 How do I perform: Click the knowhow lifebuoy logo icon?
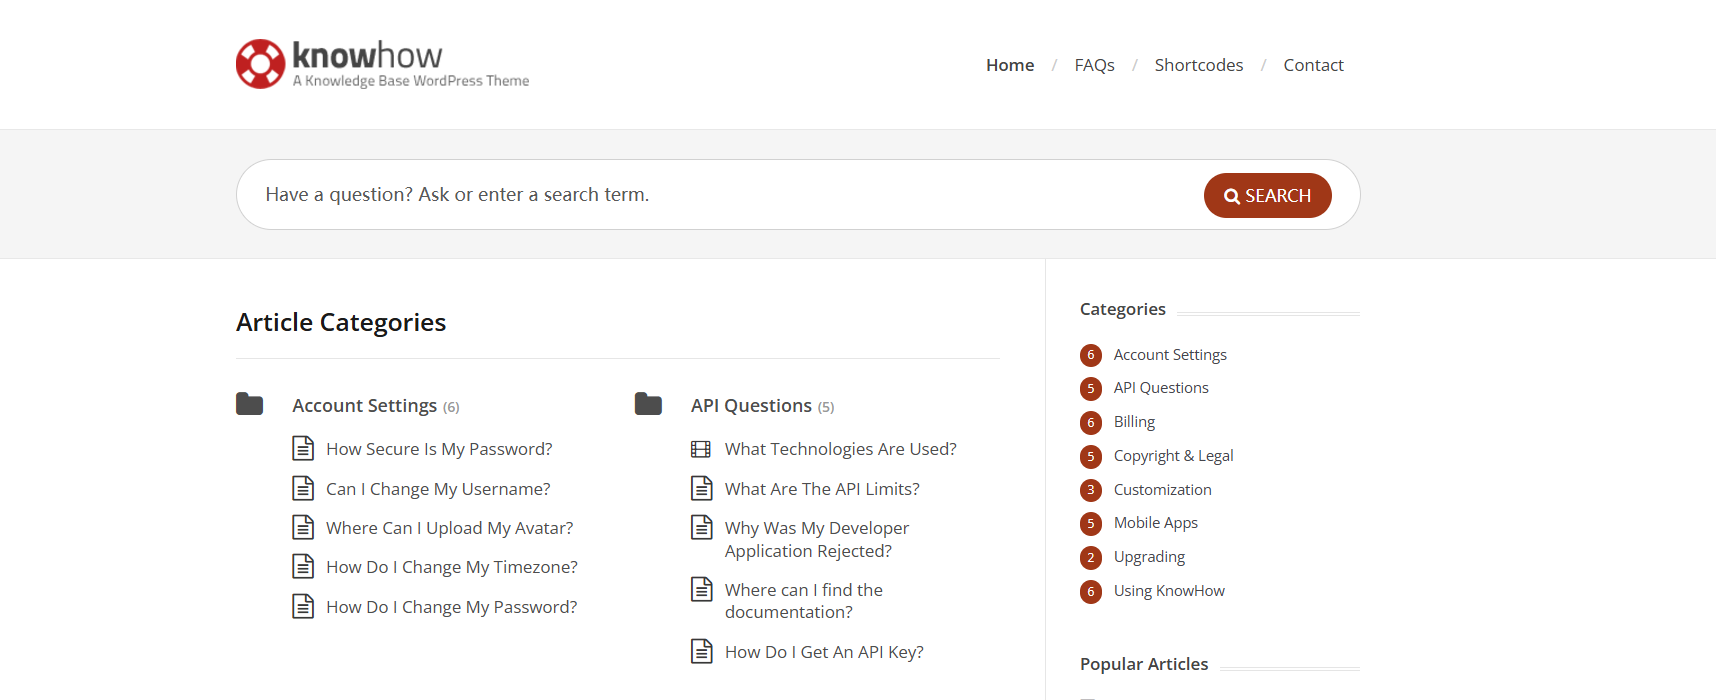click(x=261, y=64)
